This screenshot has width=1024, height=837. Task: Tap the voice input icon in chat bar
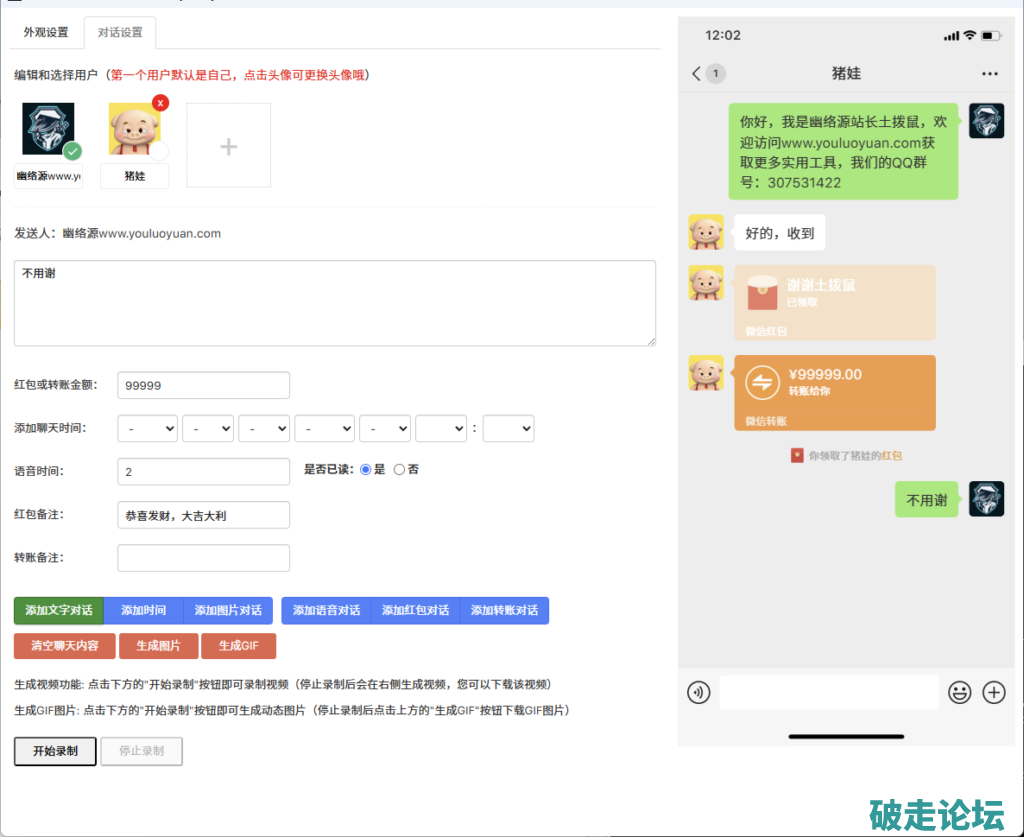point(699,692)
